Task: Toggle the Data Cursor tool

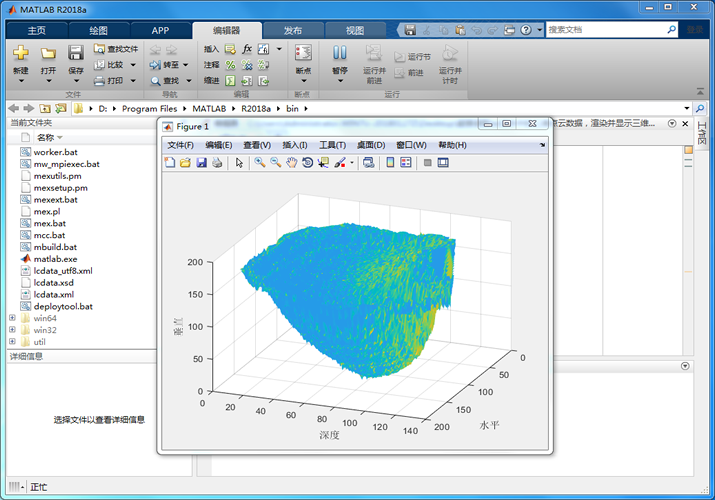Action: click(323, 162)
